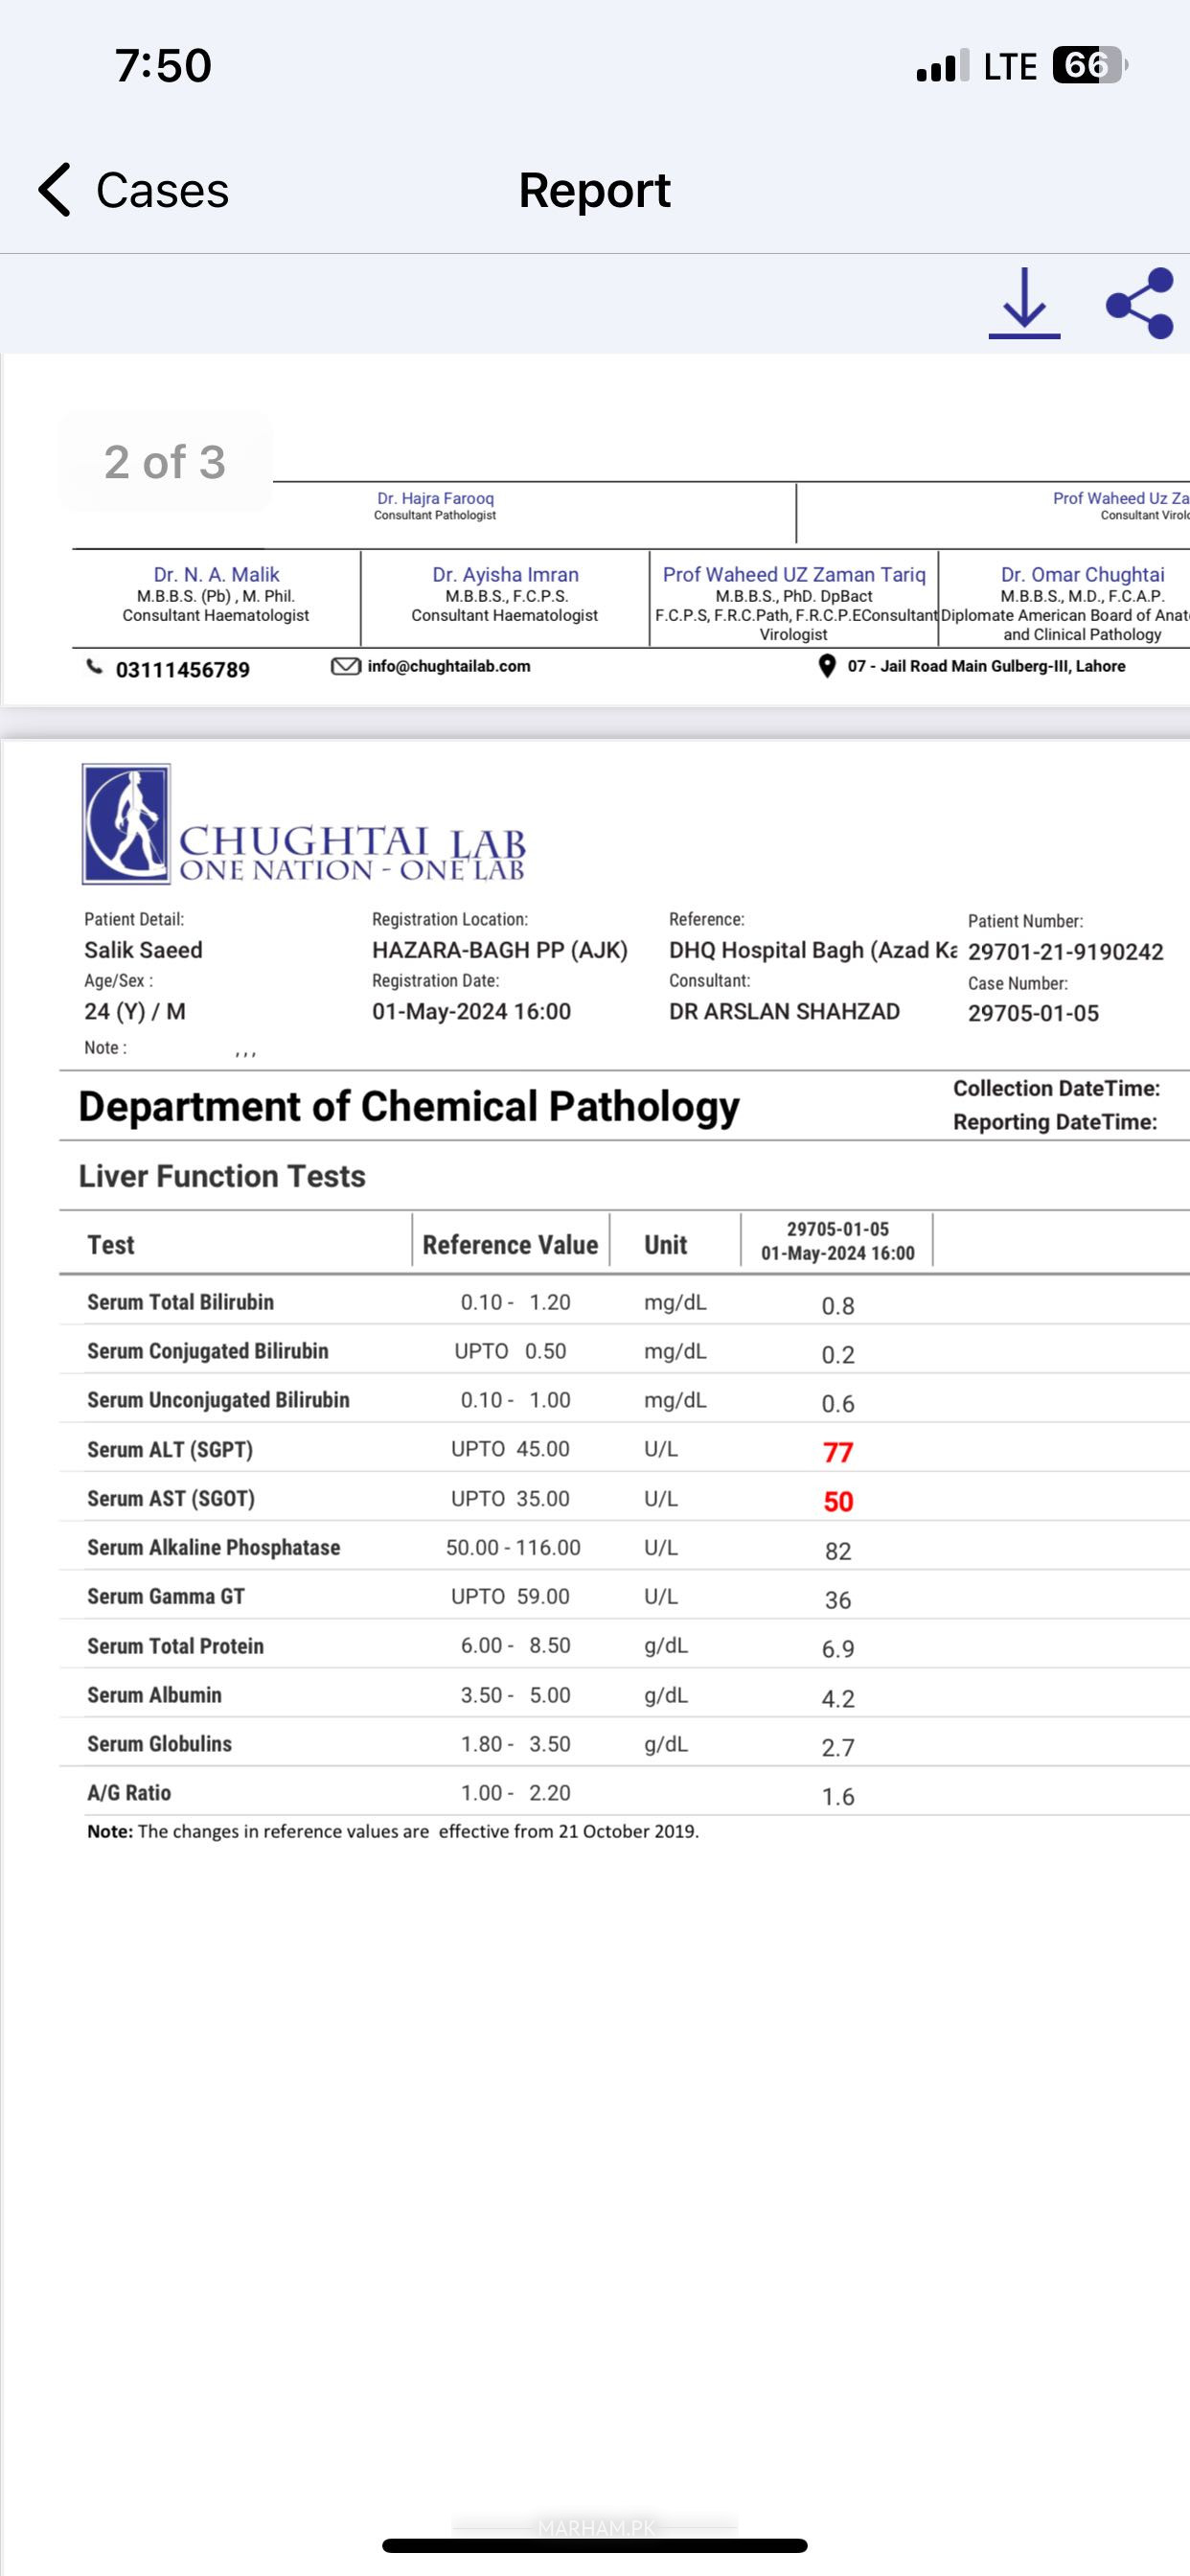Tap the battery status indicator
Viewport: 1190px width, 2576px height.
[1090, 66]
